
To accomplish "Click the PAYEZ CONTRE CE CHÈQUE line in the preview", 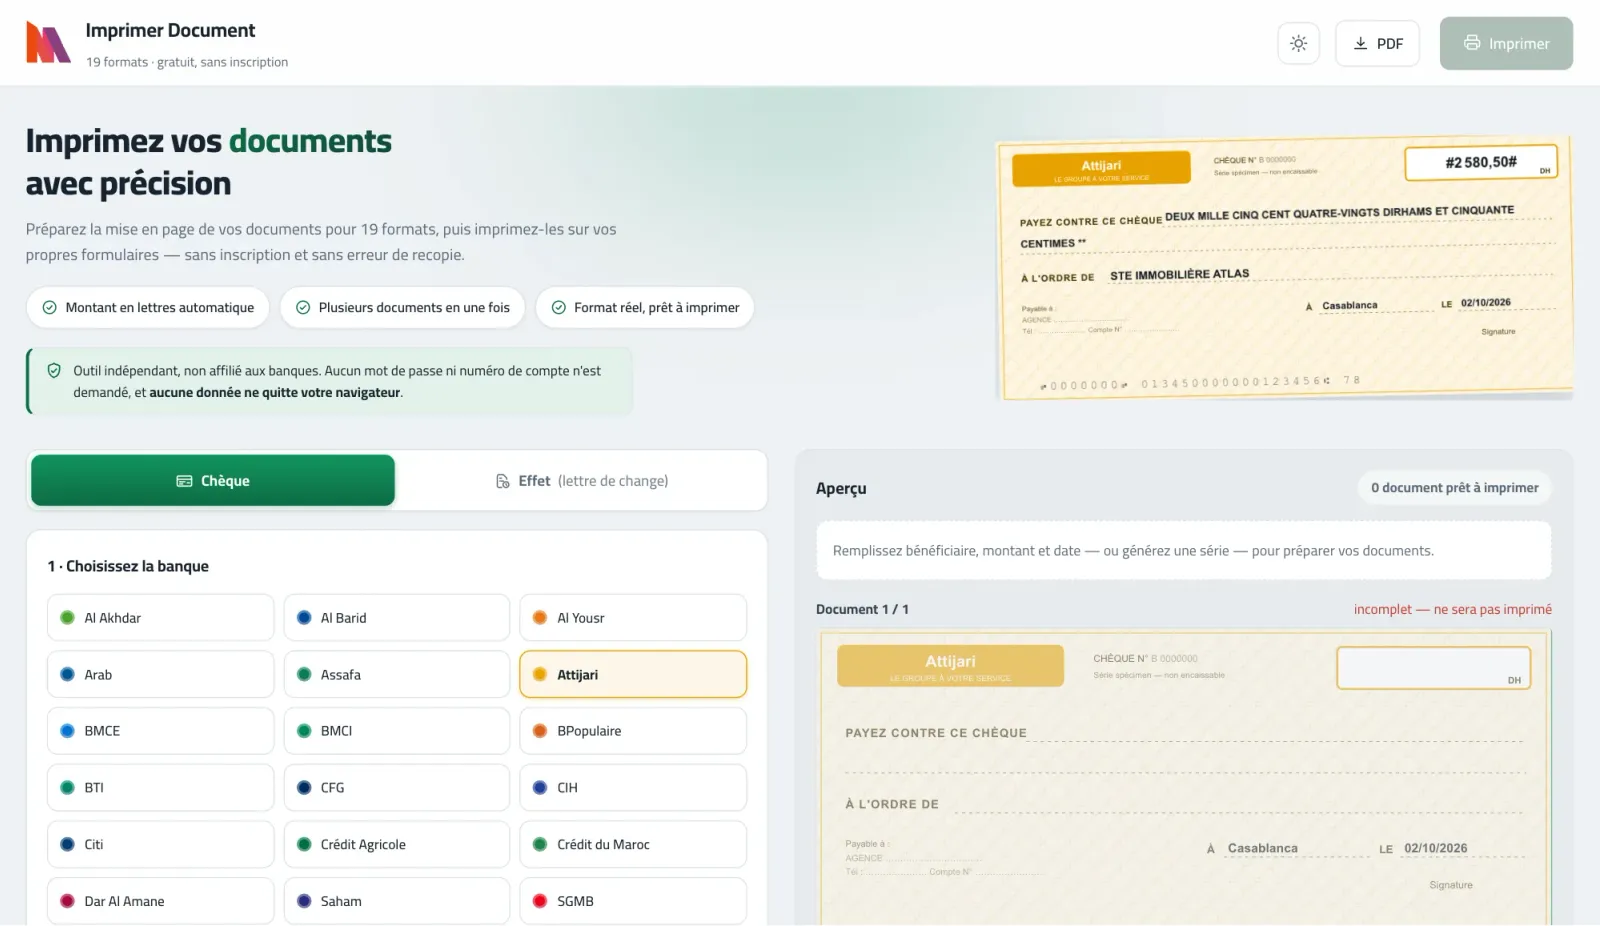I will tap(1184, 732).
